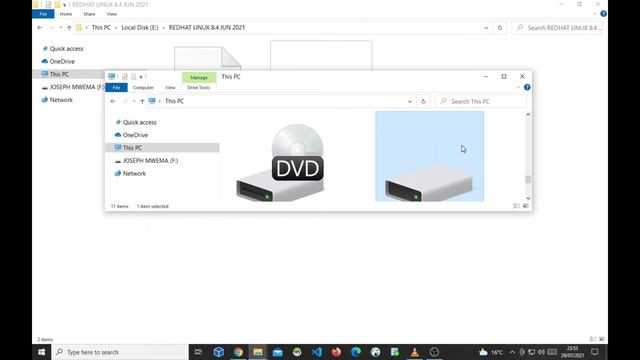Open Task View from taskbar
The image size is (640, 360).
(x=198, y=352)
